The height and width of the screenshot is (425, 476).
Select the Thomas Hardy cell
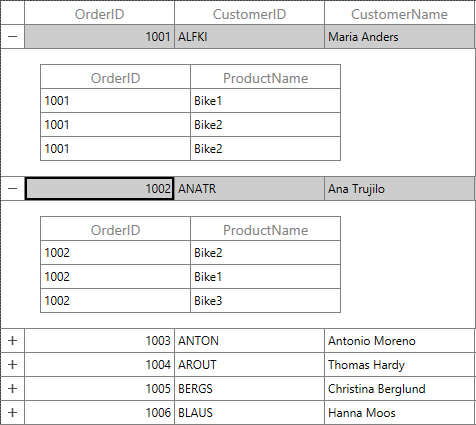(x=399, y=365)
